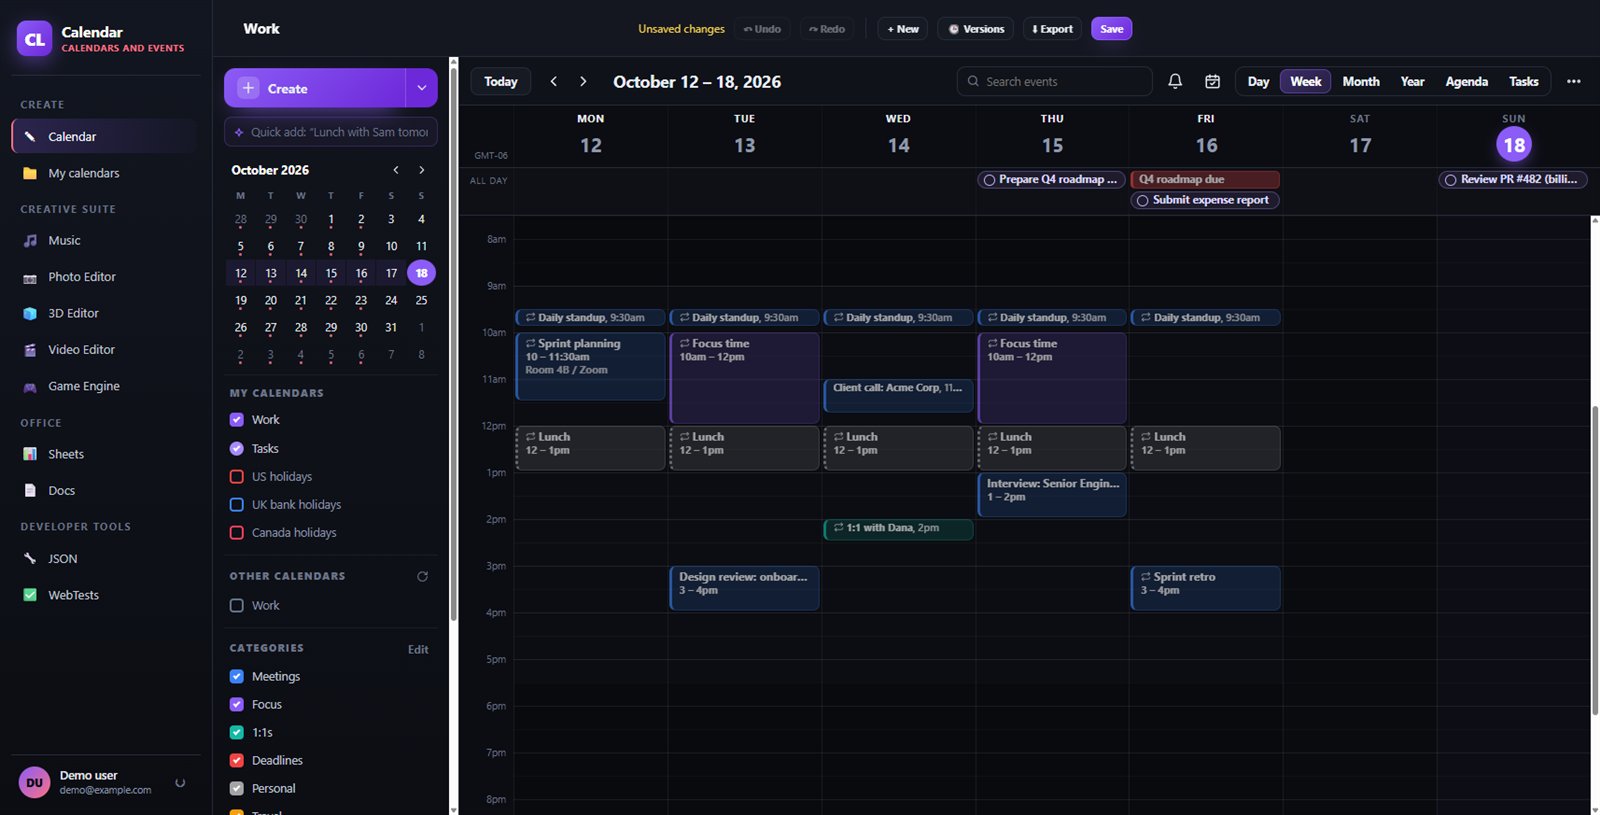Open the Sprint planning event on Monday

click(590, 366)
